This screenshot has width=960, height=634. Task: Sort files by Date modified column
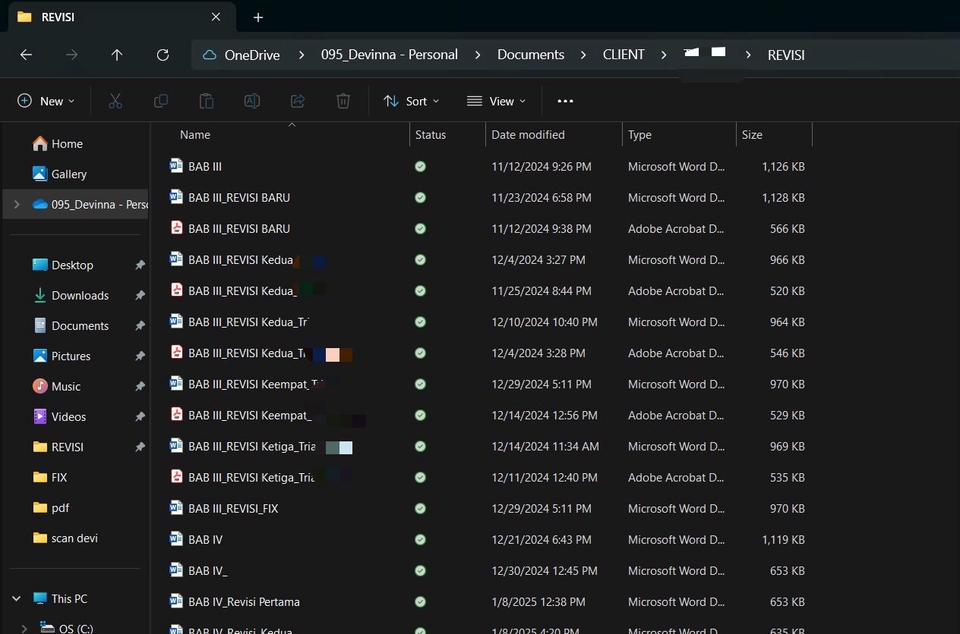(x=528, y=135)
